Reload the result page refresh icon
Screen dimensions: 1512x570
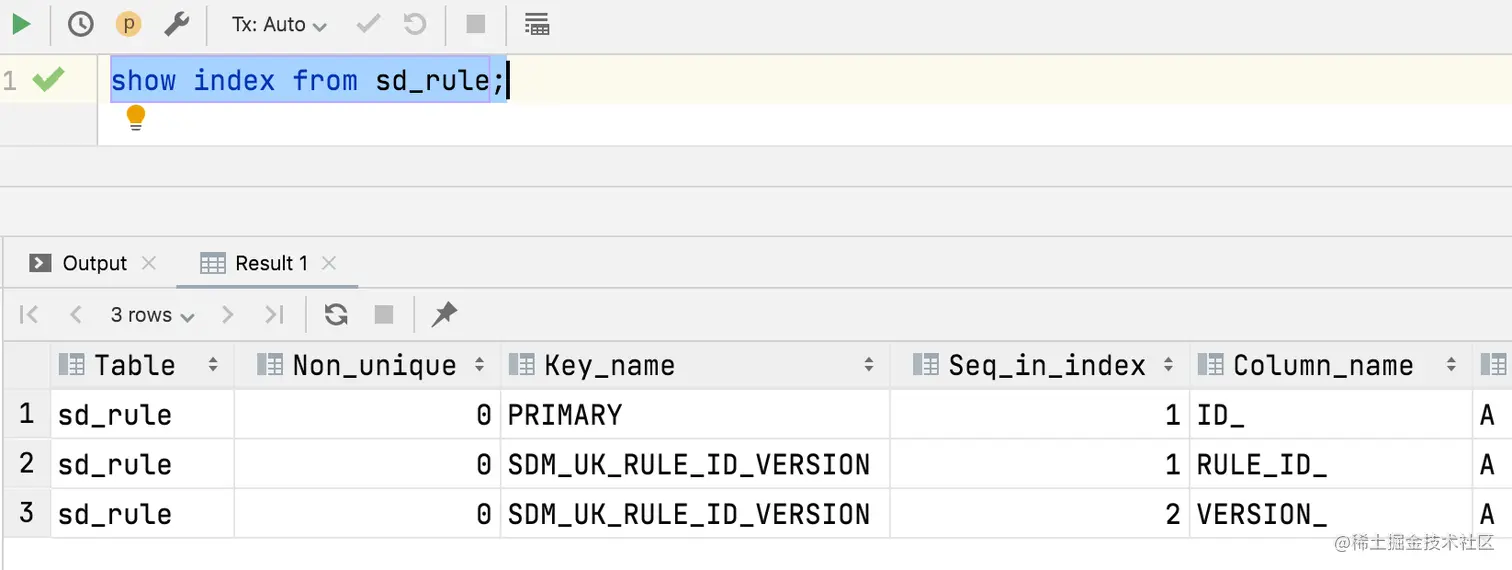(336, 315)
